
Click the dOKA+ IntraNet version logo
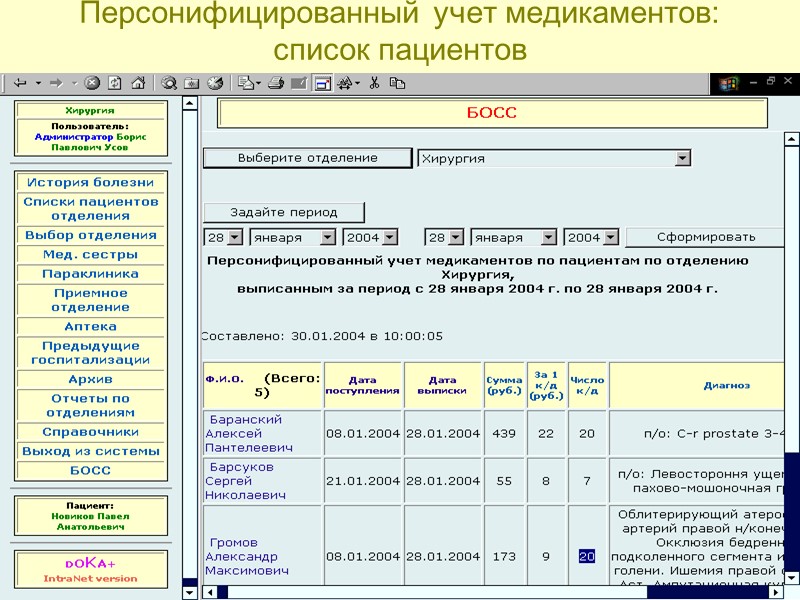90,570
